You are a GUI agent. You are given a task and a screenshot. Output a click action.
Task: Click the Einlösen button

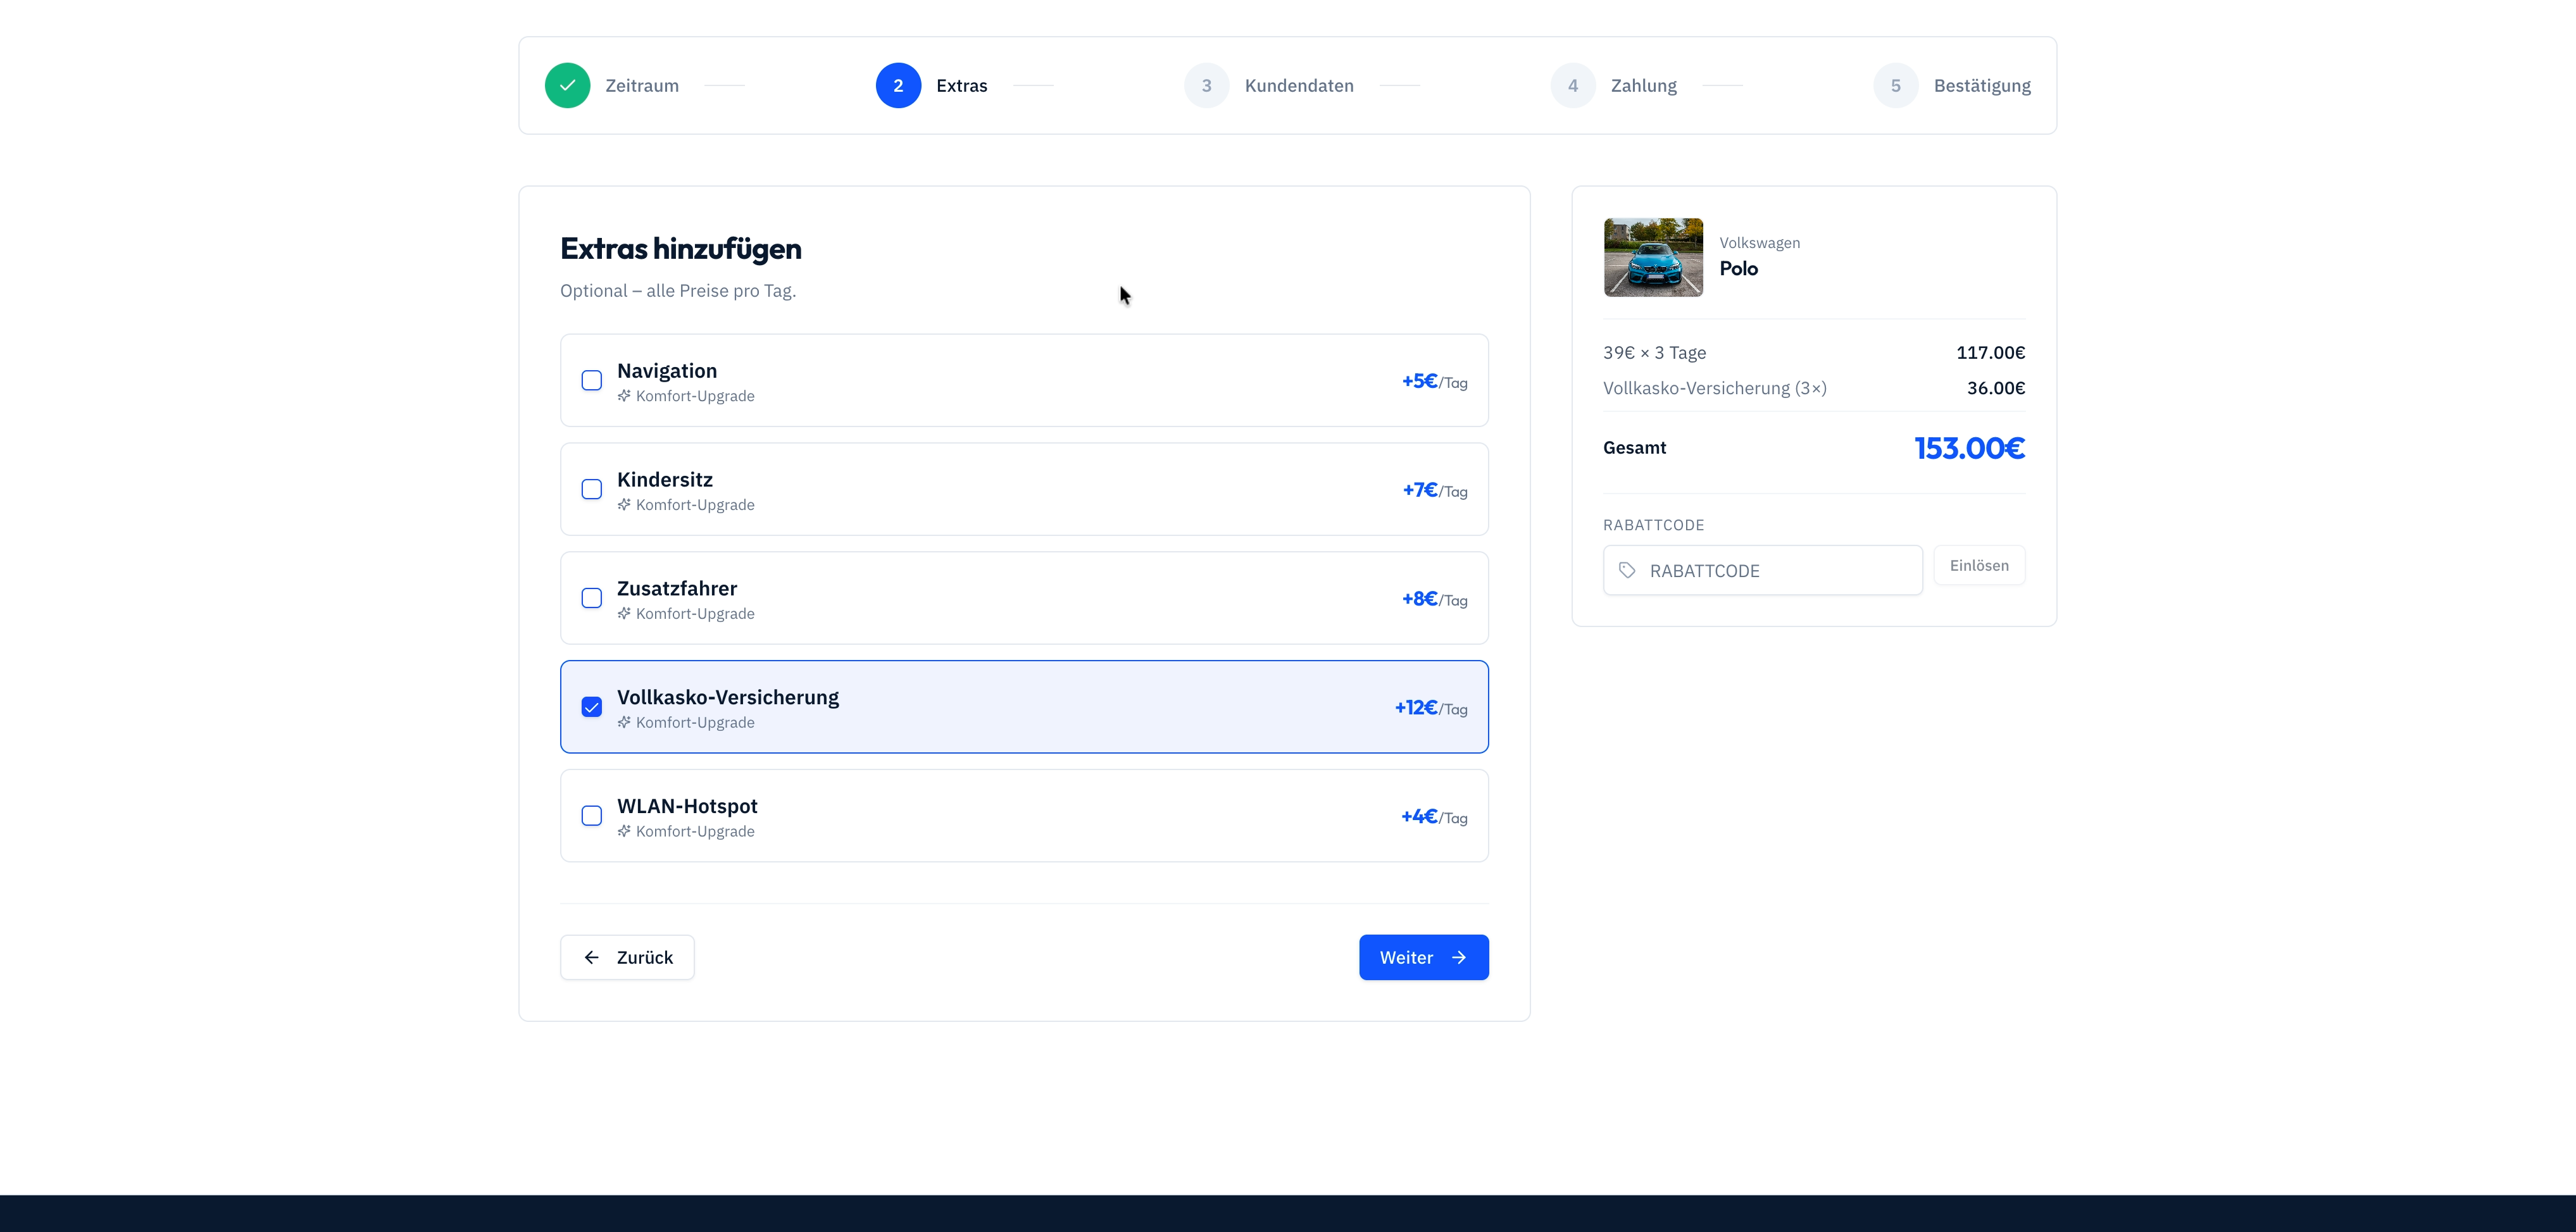point(1979,566)
